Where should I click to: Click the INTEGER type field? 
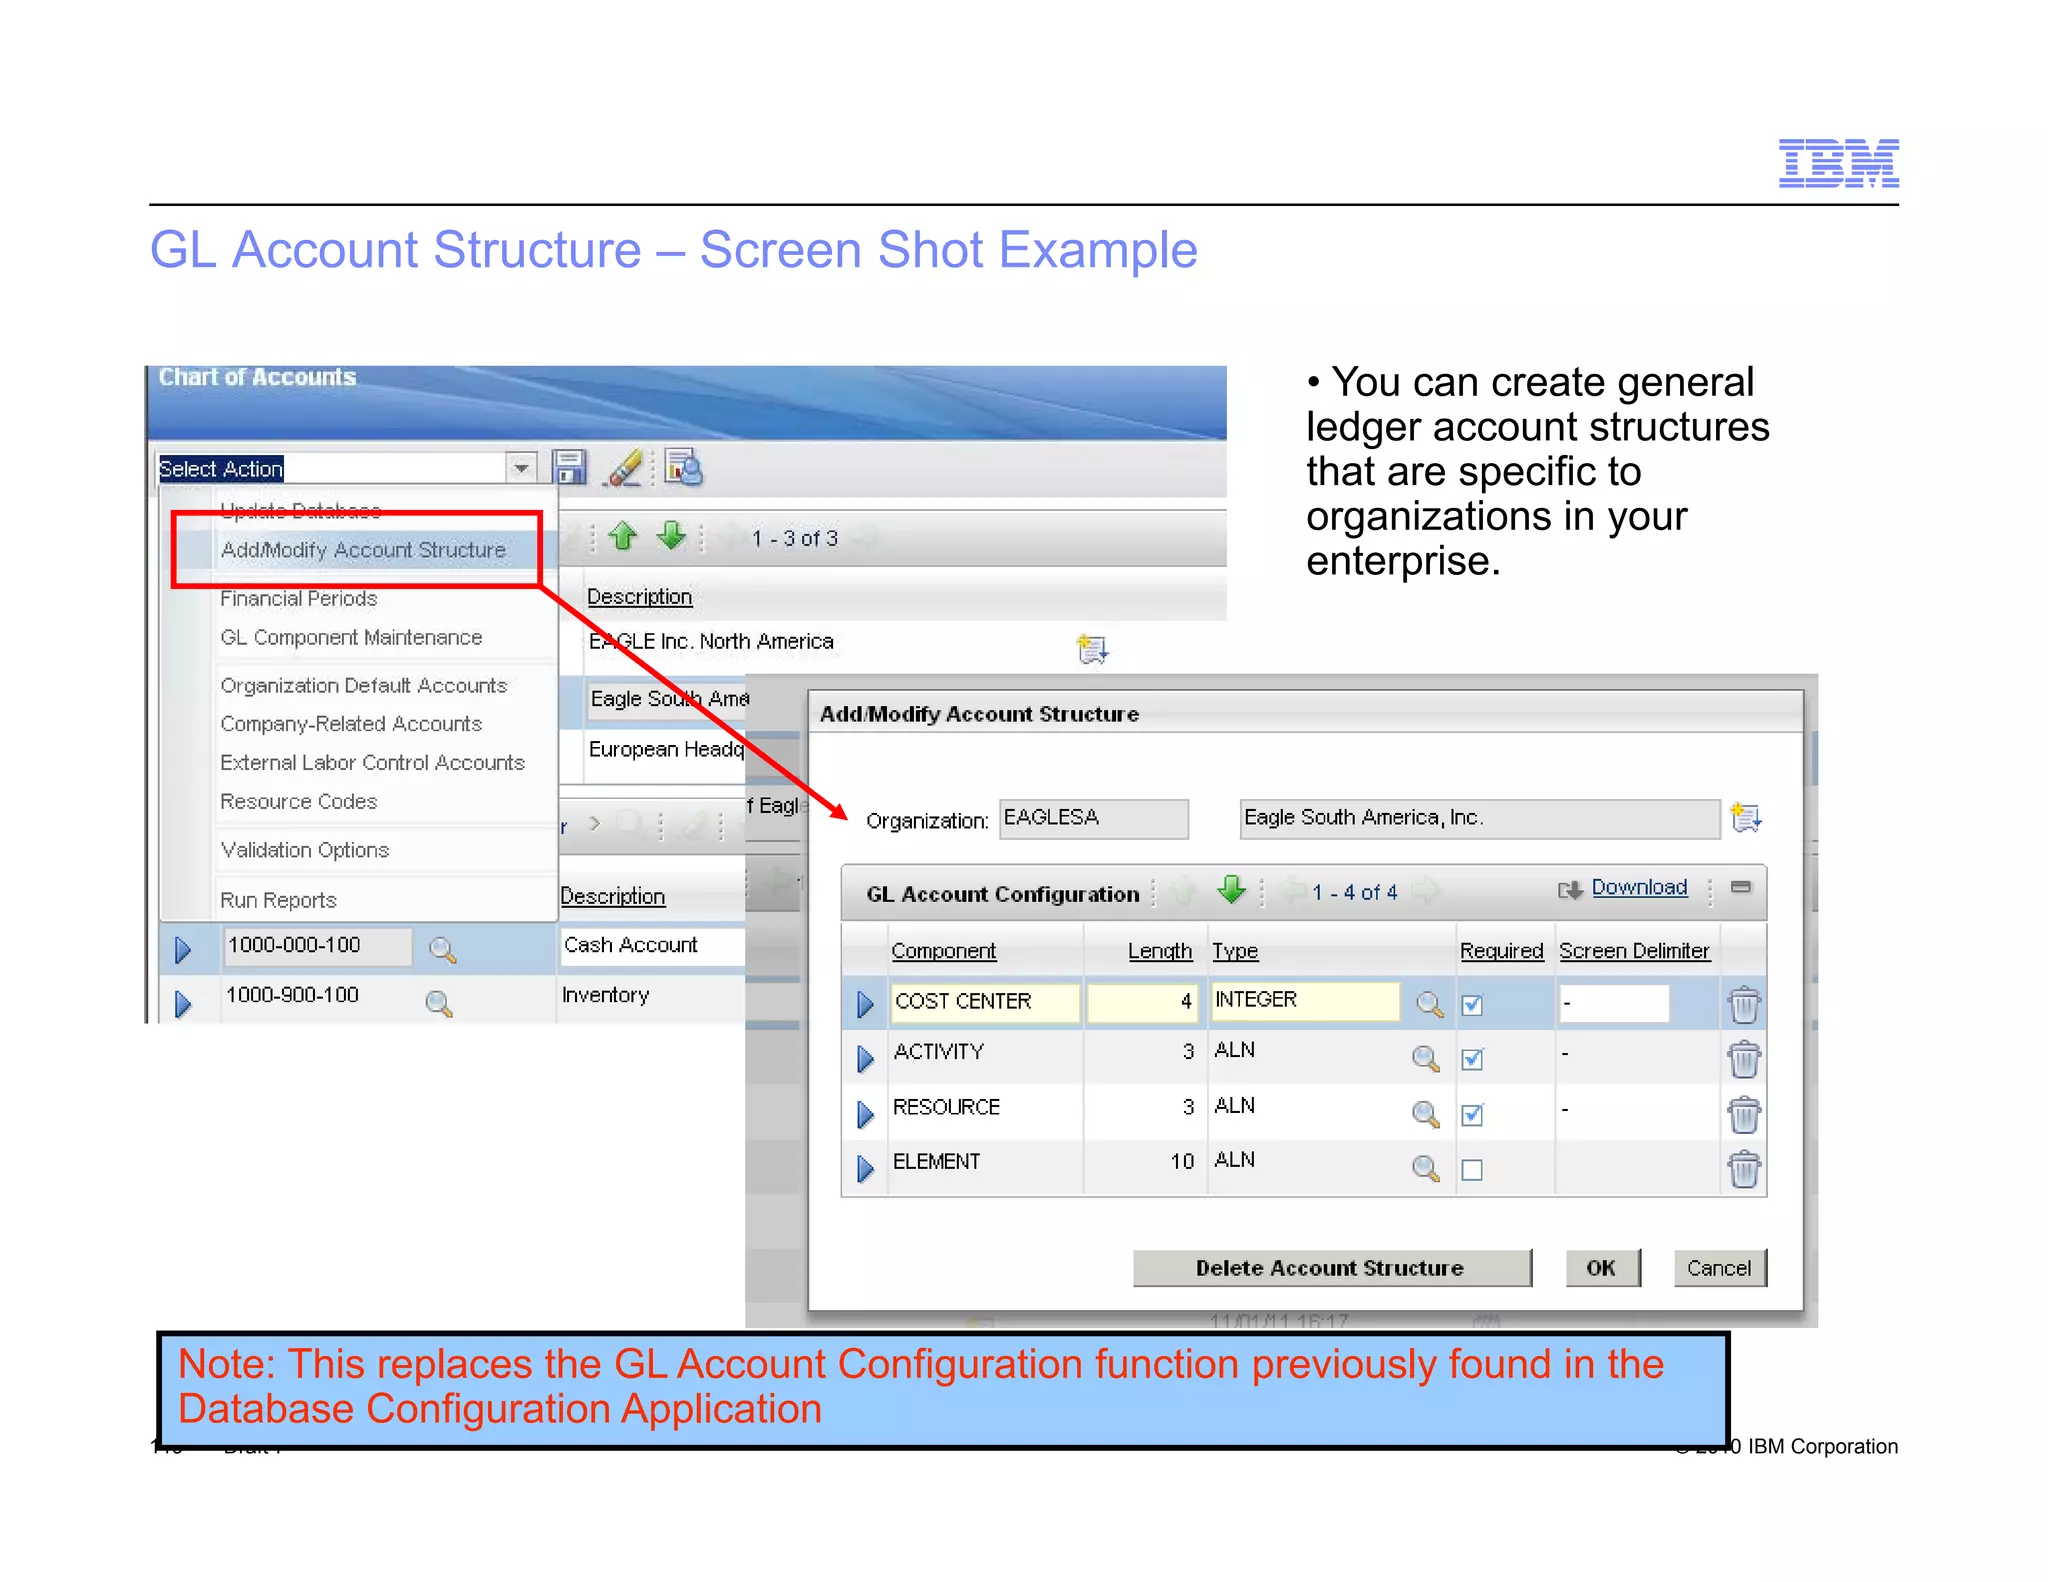point(1305,1000)
